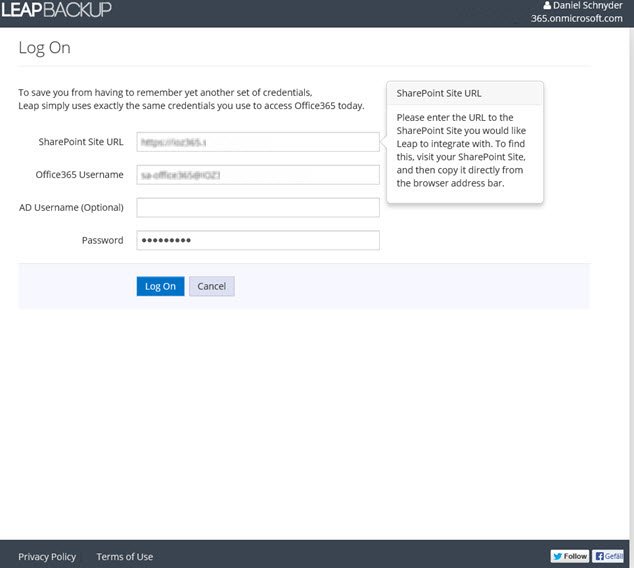
Task: Click the Twitter bird icon
Action: (558, 556)
